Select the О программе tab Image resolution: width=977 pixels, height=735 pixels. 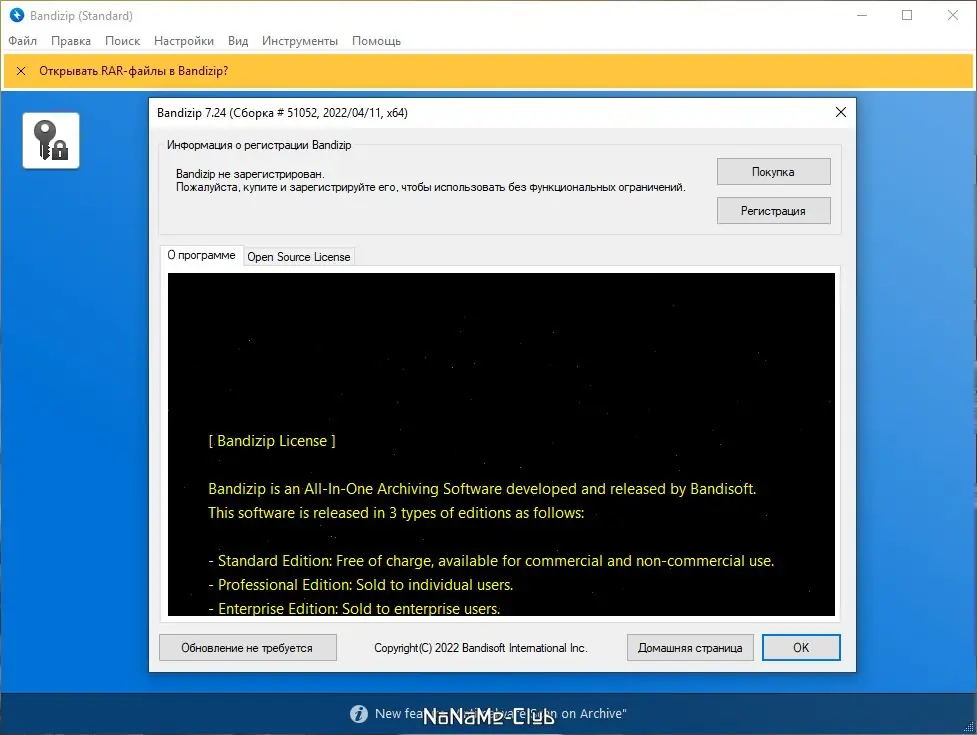201,255
